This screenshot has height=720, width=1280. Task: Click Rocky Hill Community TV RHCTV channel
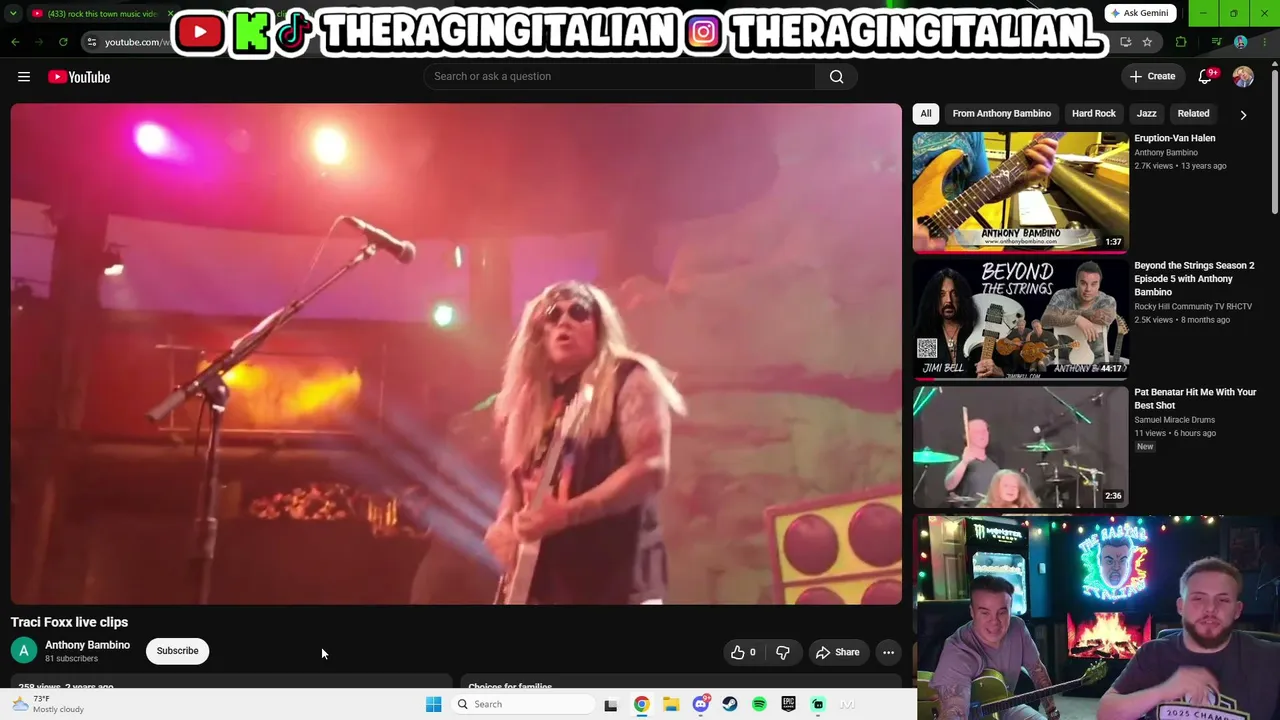point(1193,307)
